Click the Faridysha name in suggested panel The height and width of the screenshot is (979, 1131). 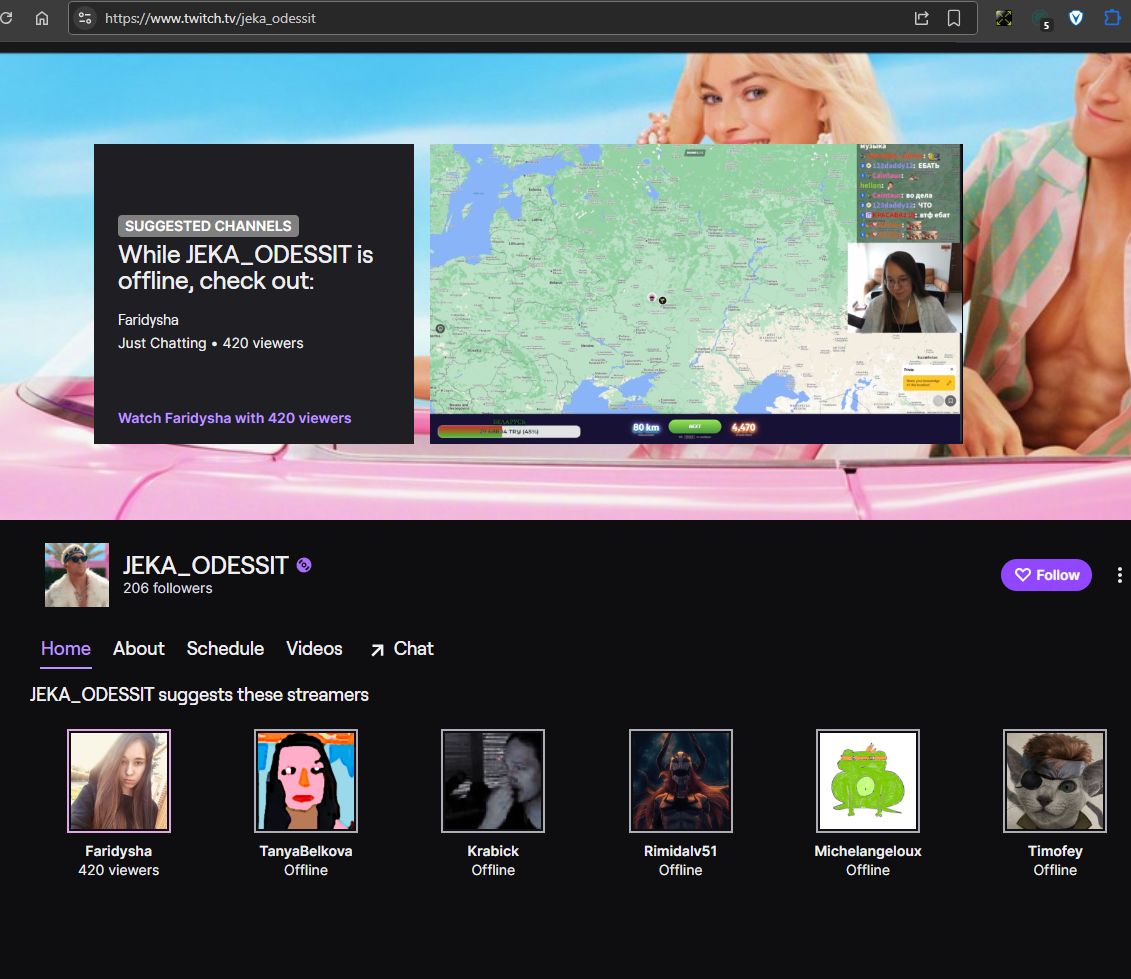(x=149, y=320)
